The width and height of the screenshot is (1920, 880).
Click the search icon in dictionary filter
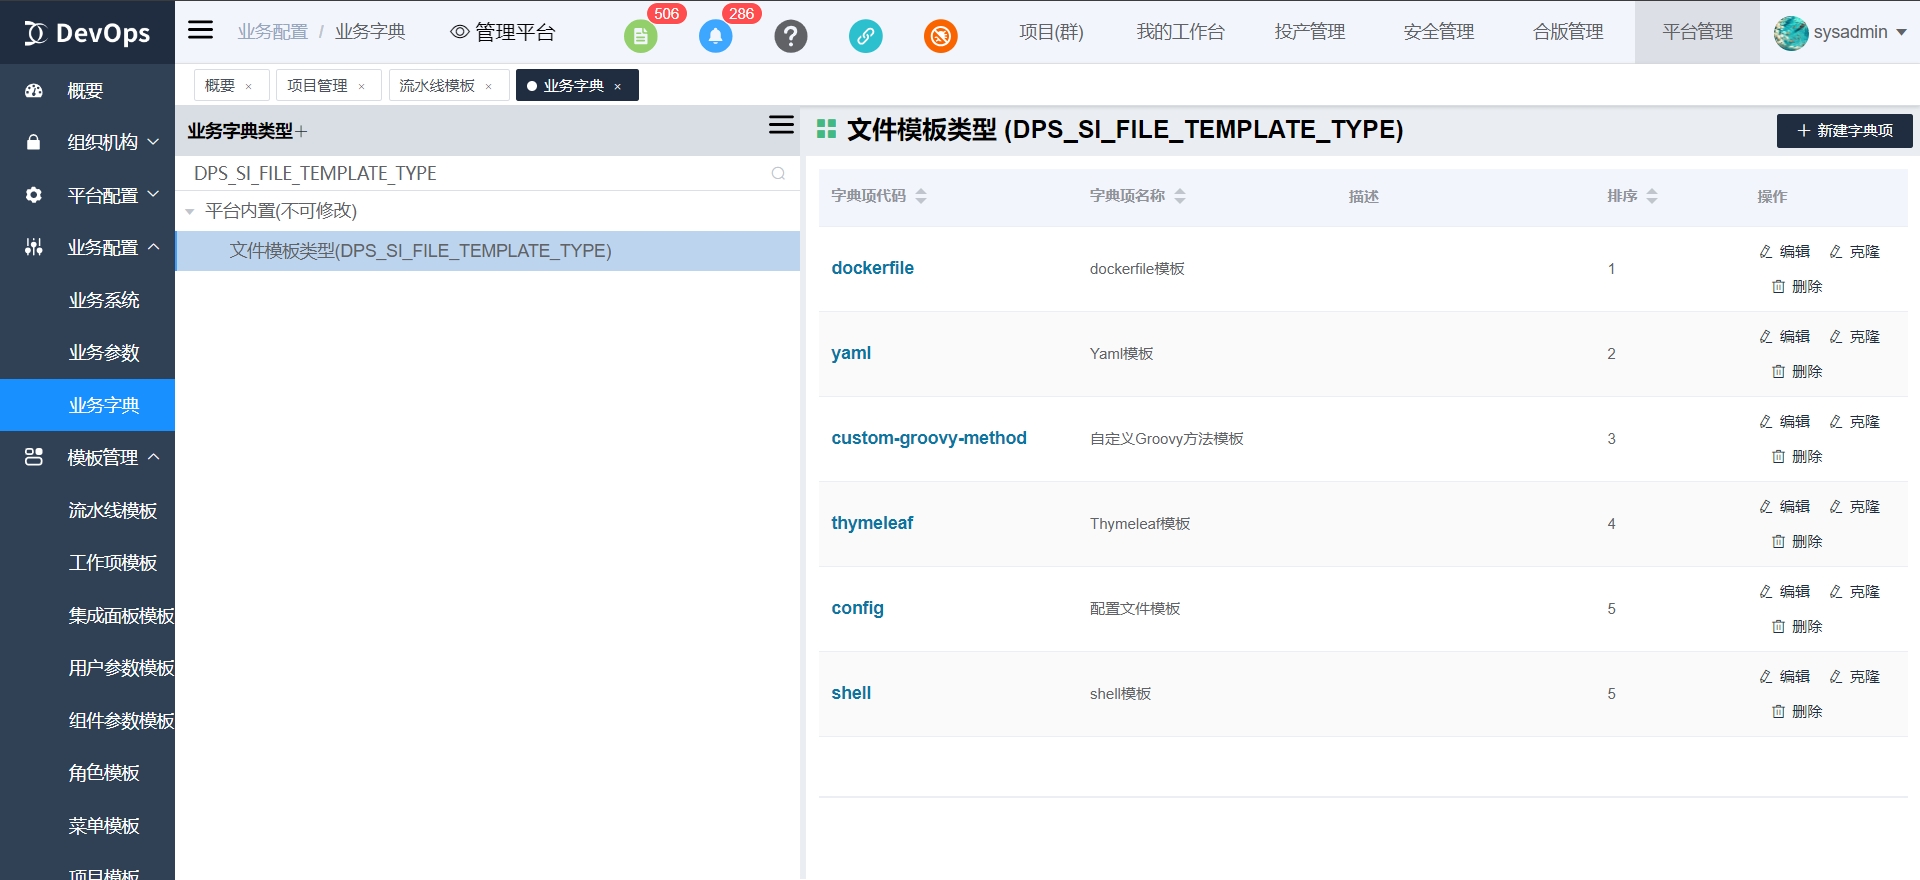[778, 174]
